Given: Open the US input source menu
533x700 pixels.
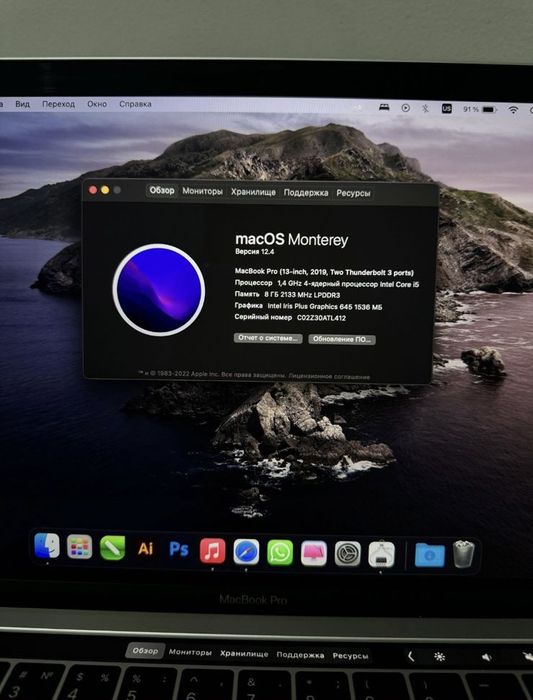Looking at the screenshot, I should coord(446,108).
